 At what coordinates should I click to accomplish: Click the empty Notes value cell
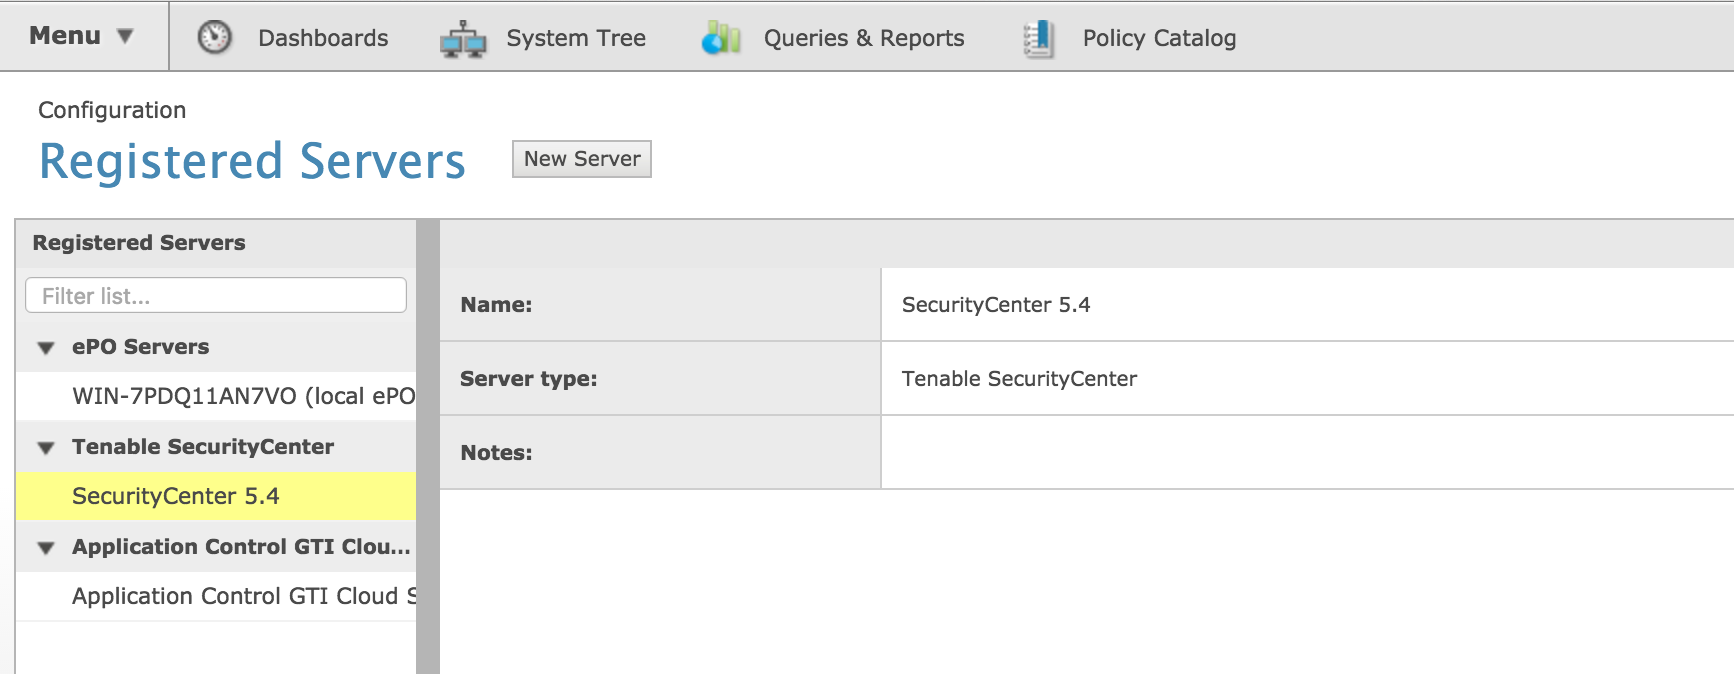point(1300,452)
